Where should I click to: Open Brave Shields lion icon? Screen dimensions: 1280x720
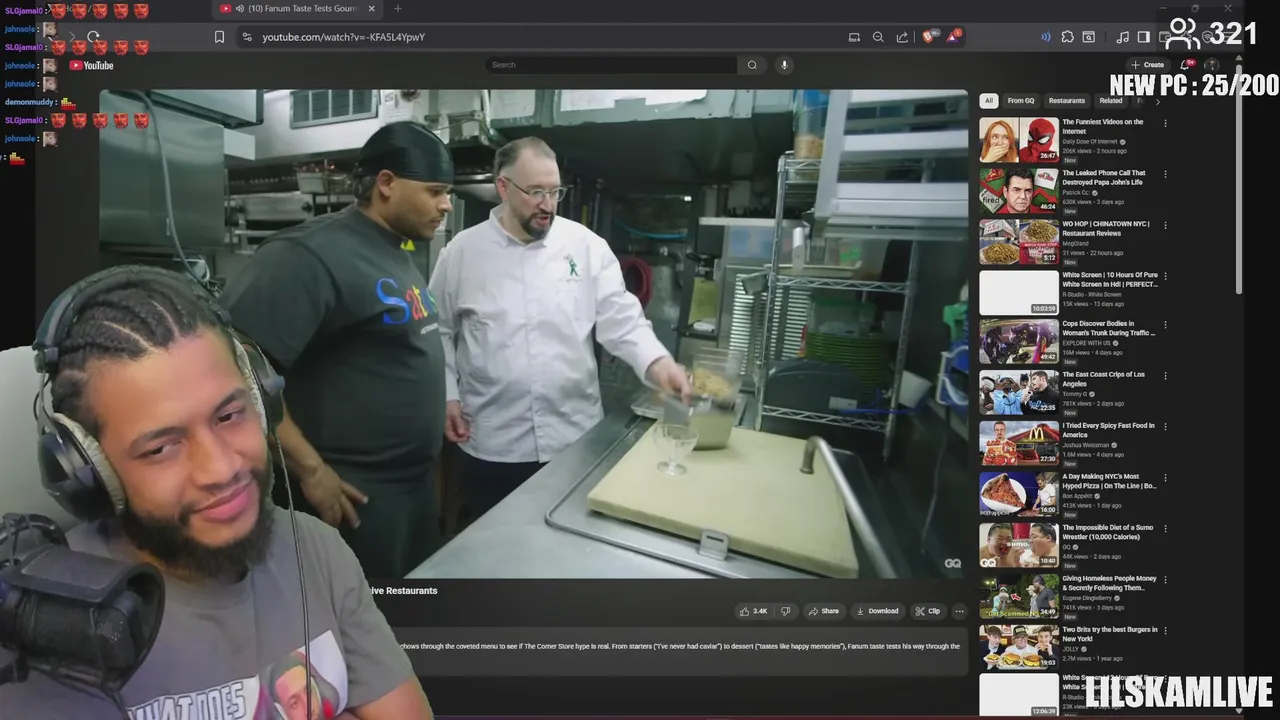(x=928, y=37)
